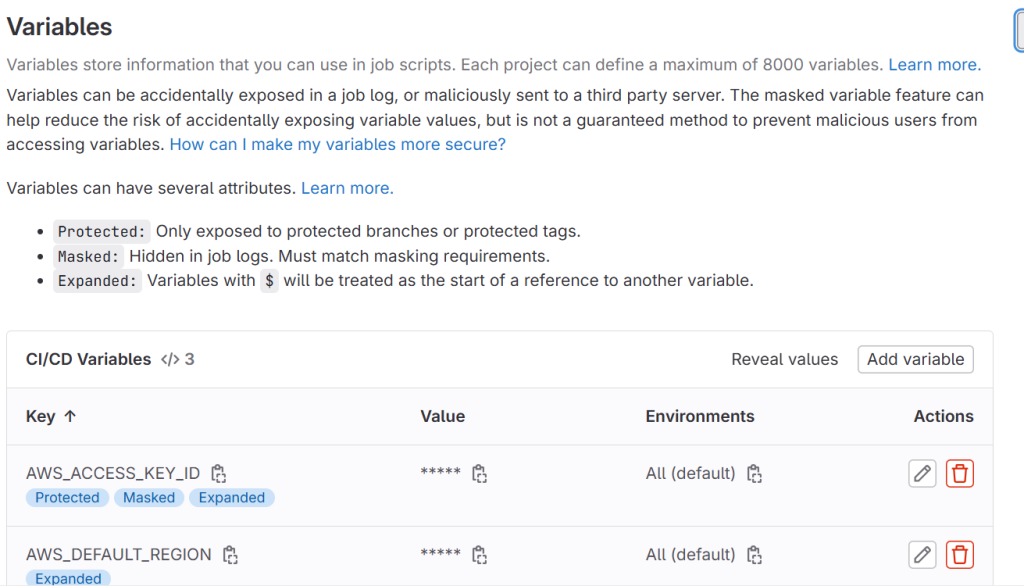Image resolution: width=1024 pixels, height=586 pixels.
Task: Click the Expanded badge under AWS_DEFAULT_REGION
Action: pos(68,578)
